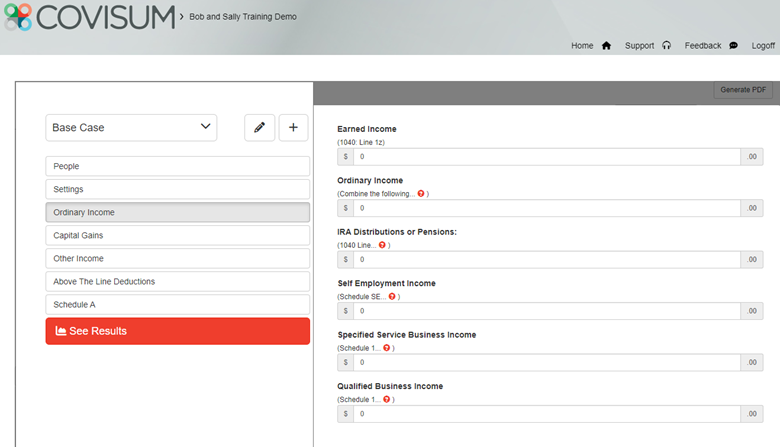Click the Feedback speech bubble icon
780x447 pixels.
point(733,46)
